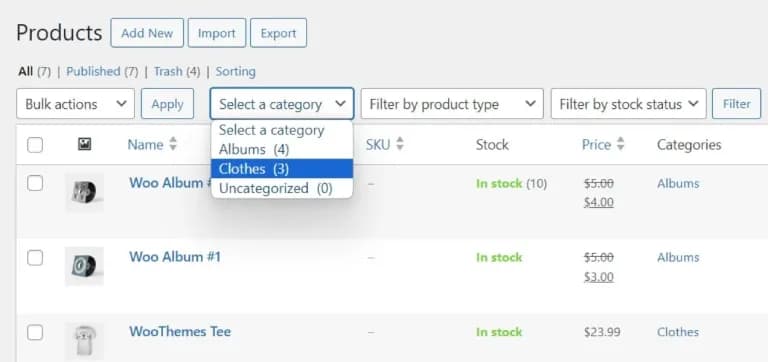
Task: Click Clothes category for WooThemes Tee
Action: click(x=678, y=332)
